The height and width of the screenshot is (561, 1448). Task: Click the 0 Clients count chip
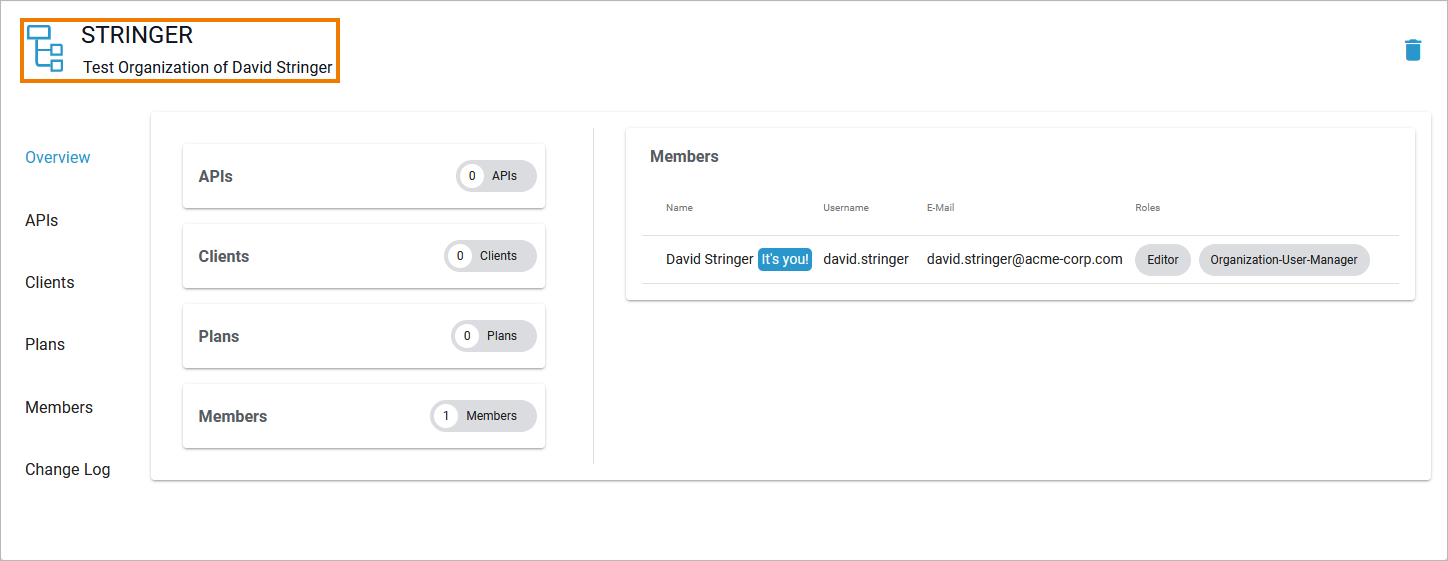pyautogui.click(x=490, y=256)
